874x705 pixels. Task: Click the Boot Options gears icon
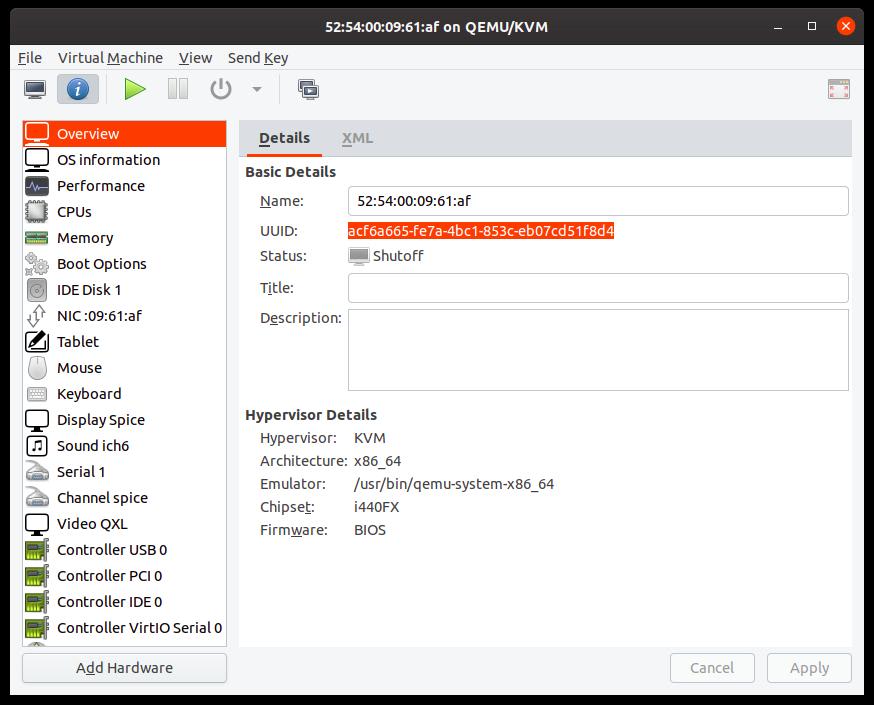pos(37,264)
